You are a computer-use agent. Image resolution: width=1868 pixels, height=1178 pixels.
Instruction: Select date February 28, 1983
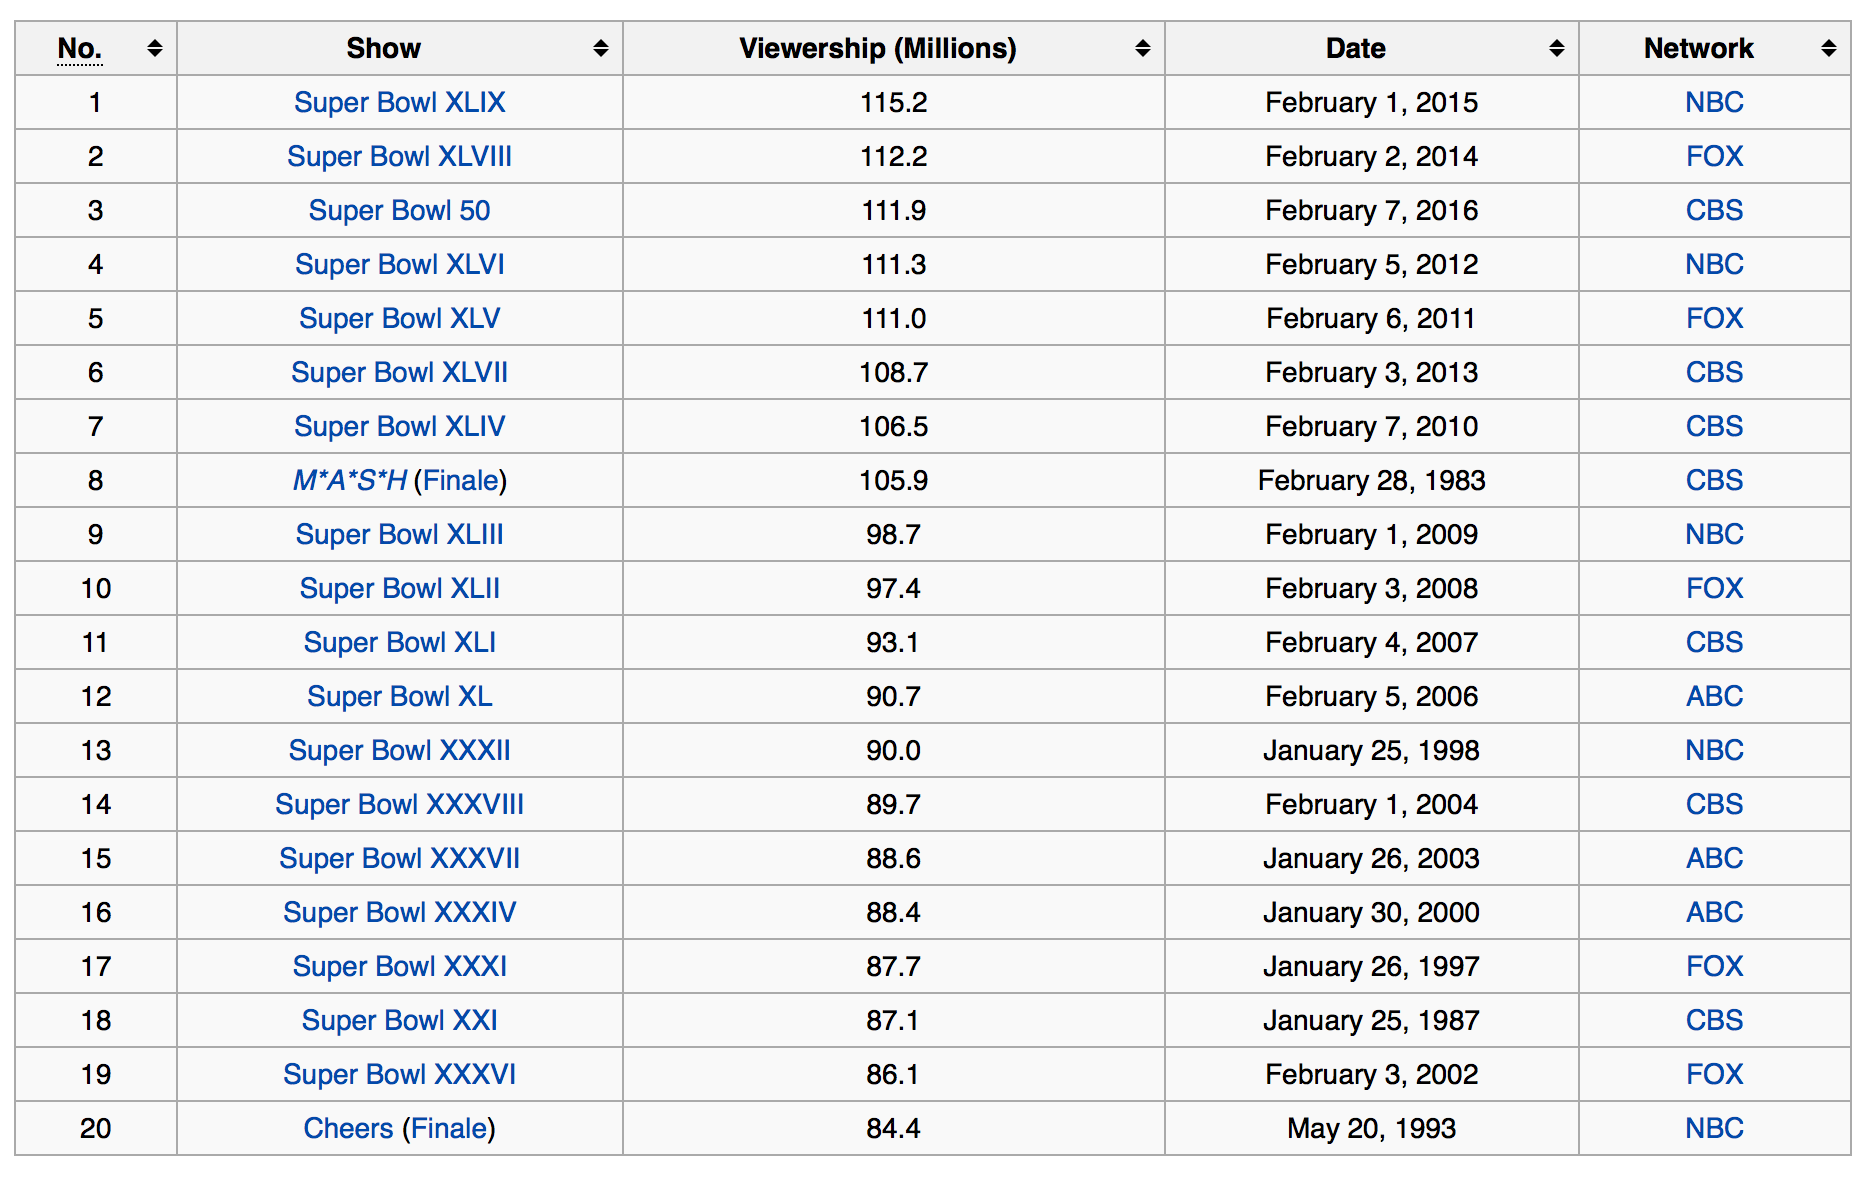[1371, 480]
